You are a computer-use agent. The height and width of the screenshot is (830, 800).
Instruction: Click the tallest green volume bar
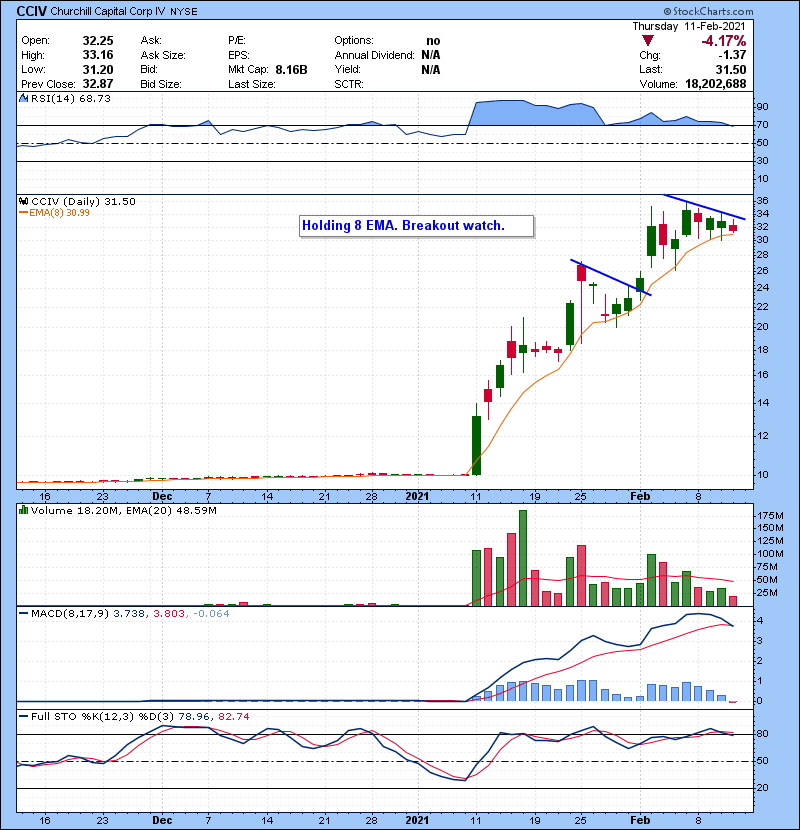coord(523,558)
